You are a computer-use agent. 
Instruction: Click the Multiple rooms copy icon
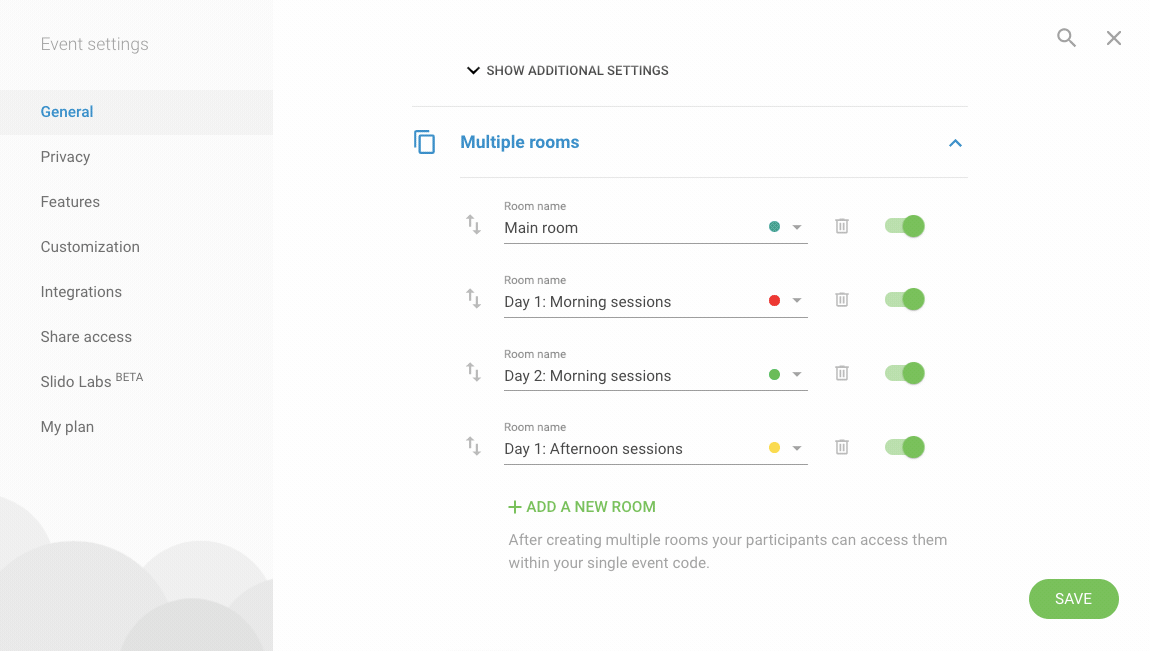pos(425,141)
